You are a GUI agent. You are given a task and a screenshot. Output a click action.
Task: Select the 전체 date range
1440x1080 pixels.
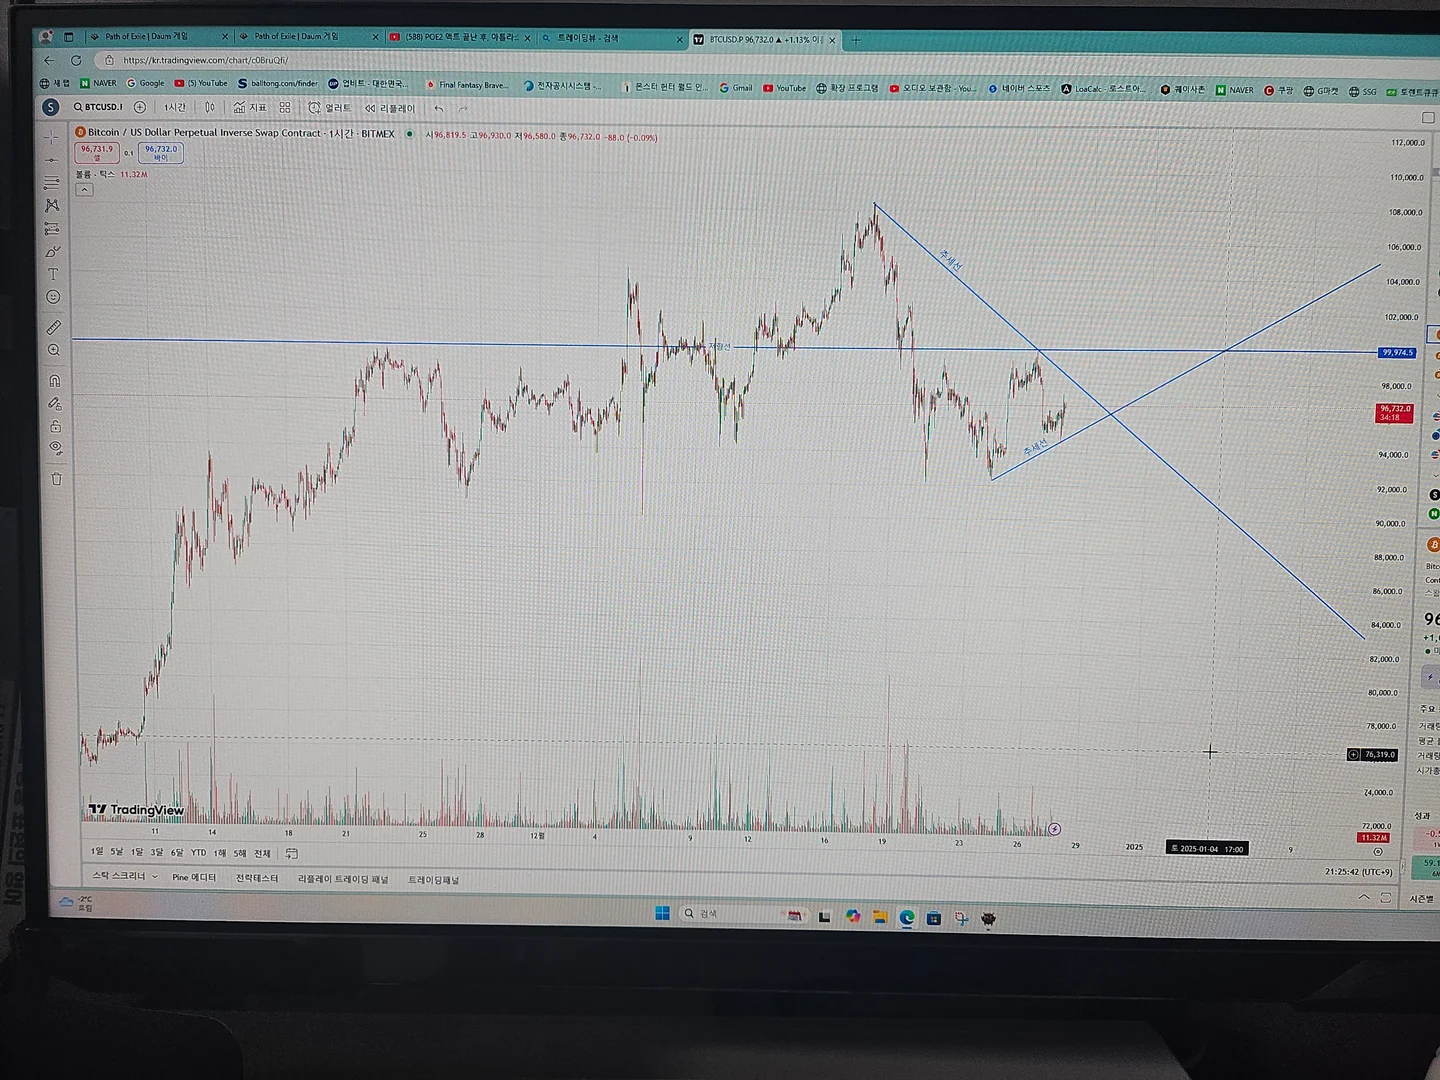[262, 853]
